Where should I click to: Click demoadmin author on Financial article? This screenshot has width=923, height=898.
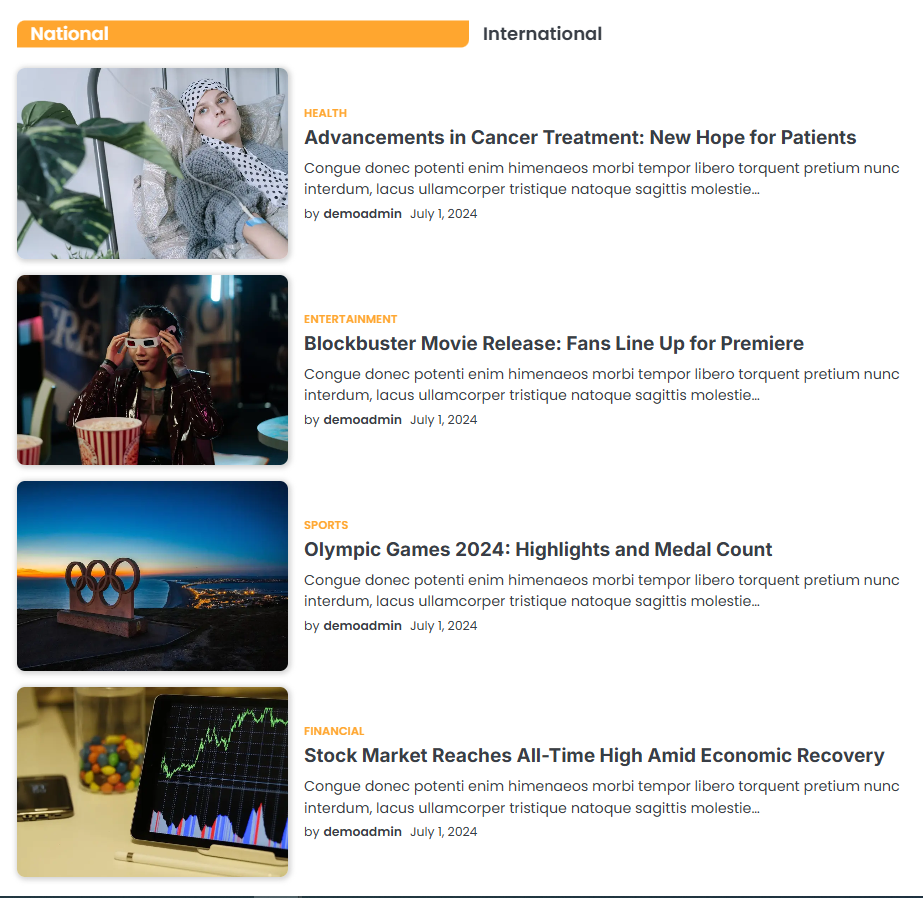coord(362,832)
